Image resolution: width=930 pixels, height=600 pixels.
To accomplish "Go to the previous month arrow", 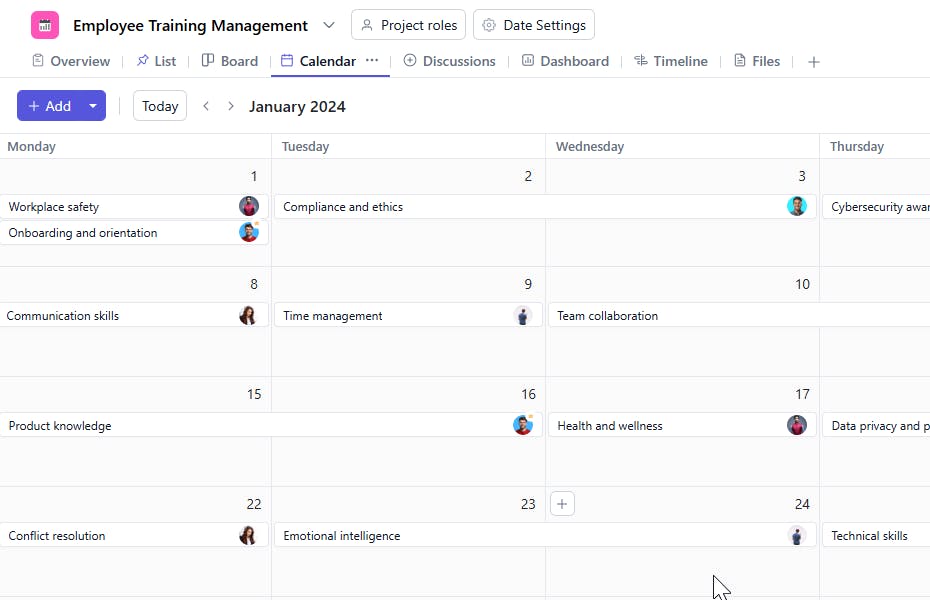I will 206,106.
